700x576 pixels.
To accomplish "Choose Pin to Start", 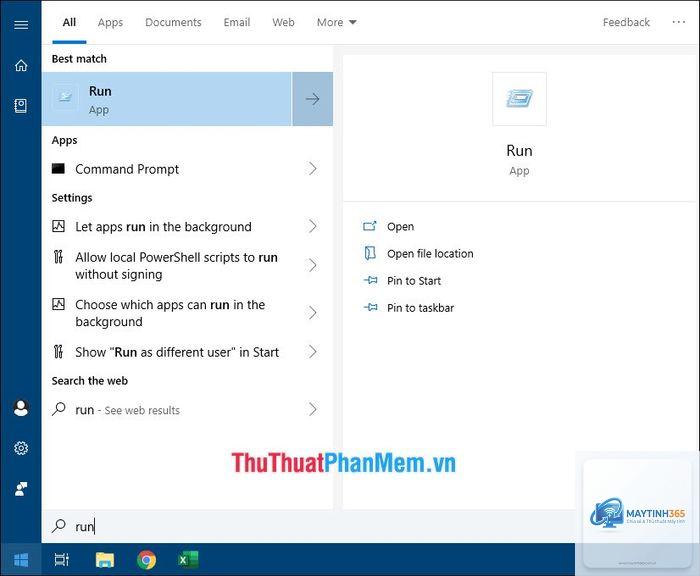I will 414,281.
